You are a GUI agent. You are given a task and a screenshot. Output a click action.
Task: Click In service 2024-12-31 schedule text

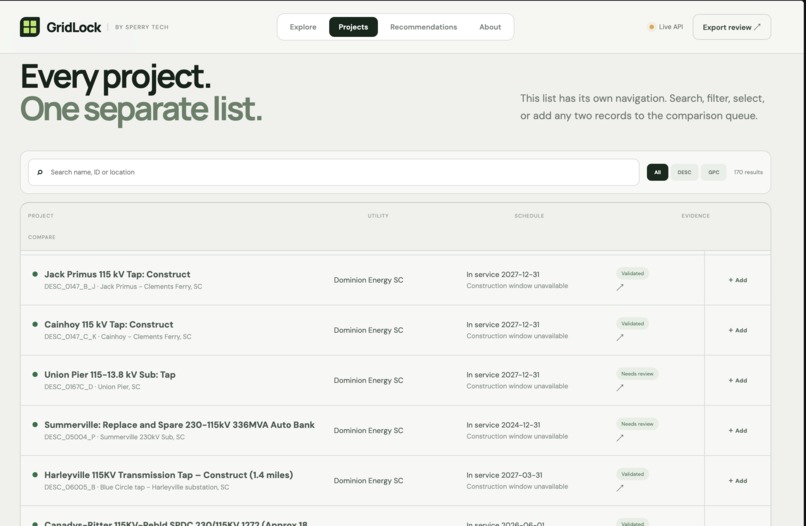point(503,425)
